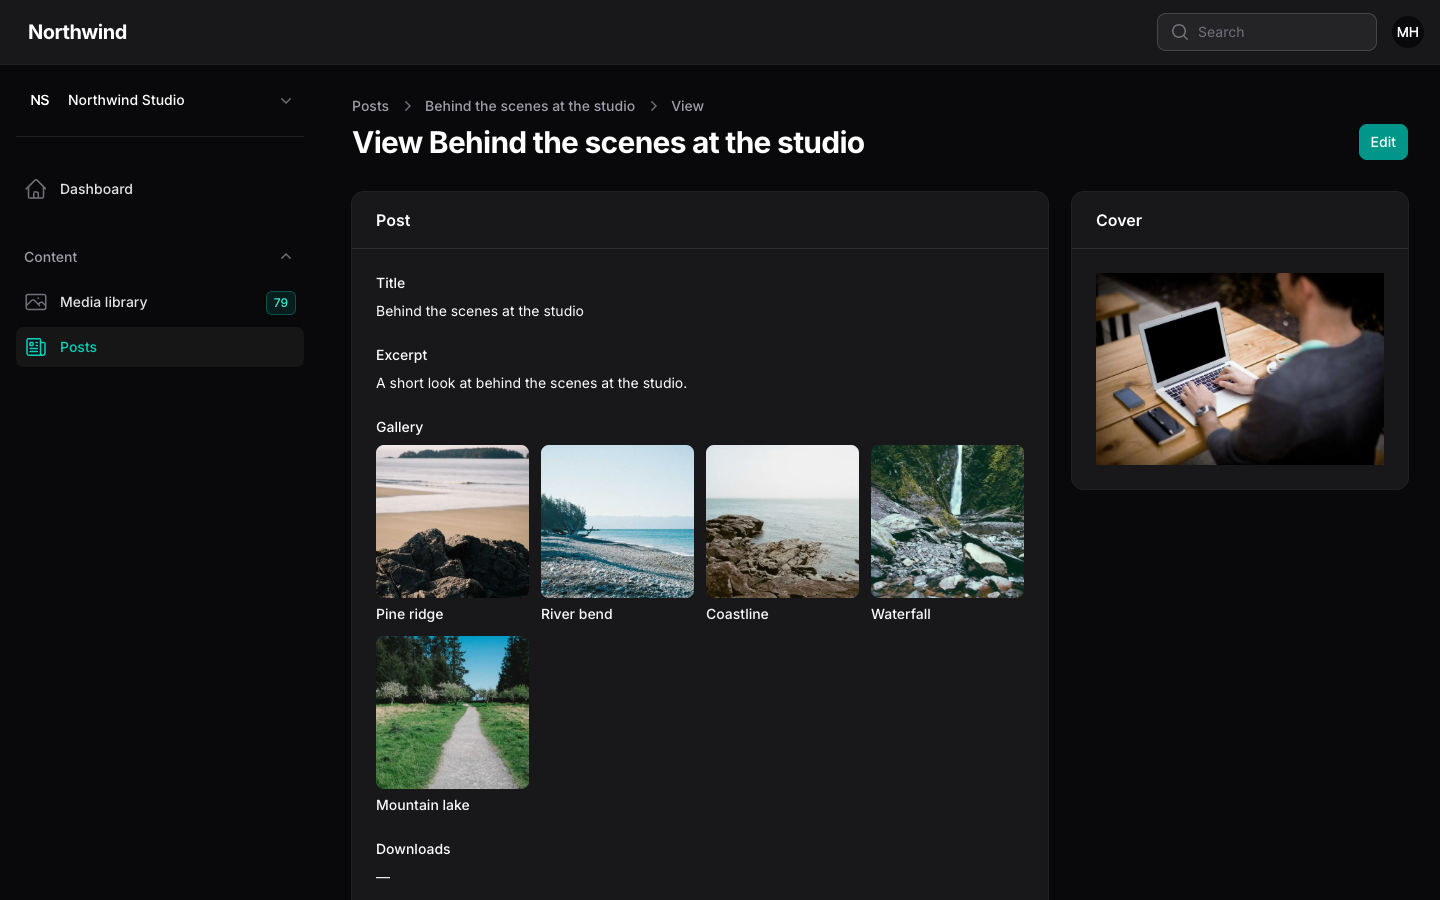Click the Title field label
Viewport: 1440px width, 900px height.
pos(390,283)
